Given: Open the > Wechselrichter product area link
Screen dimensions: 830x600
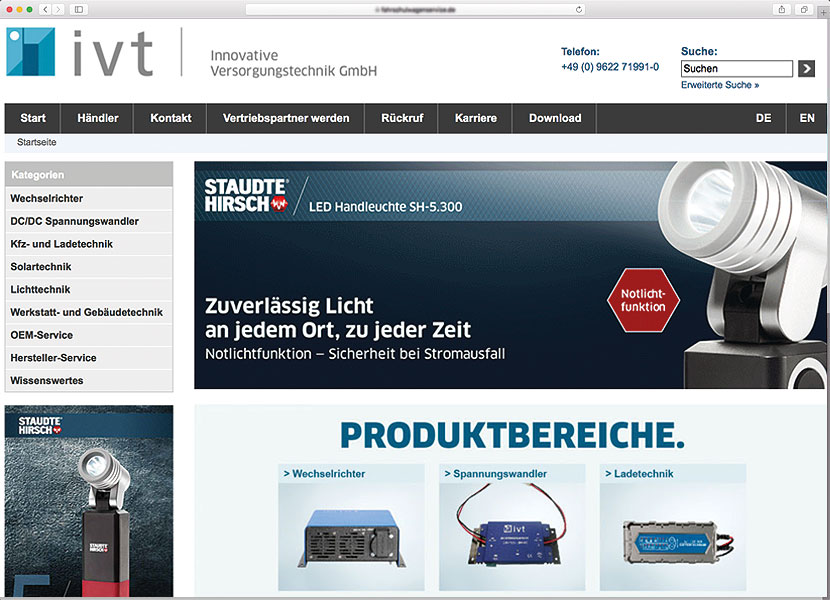Looking at the screenshot, I should point(324,473).
